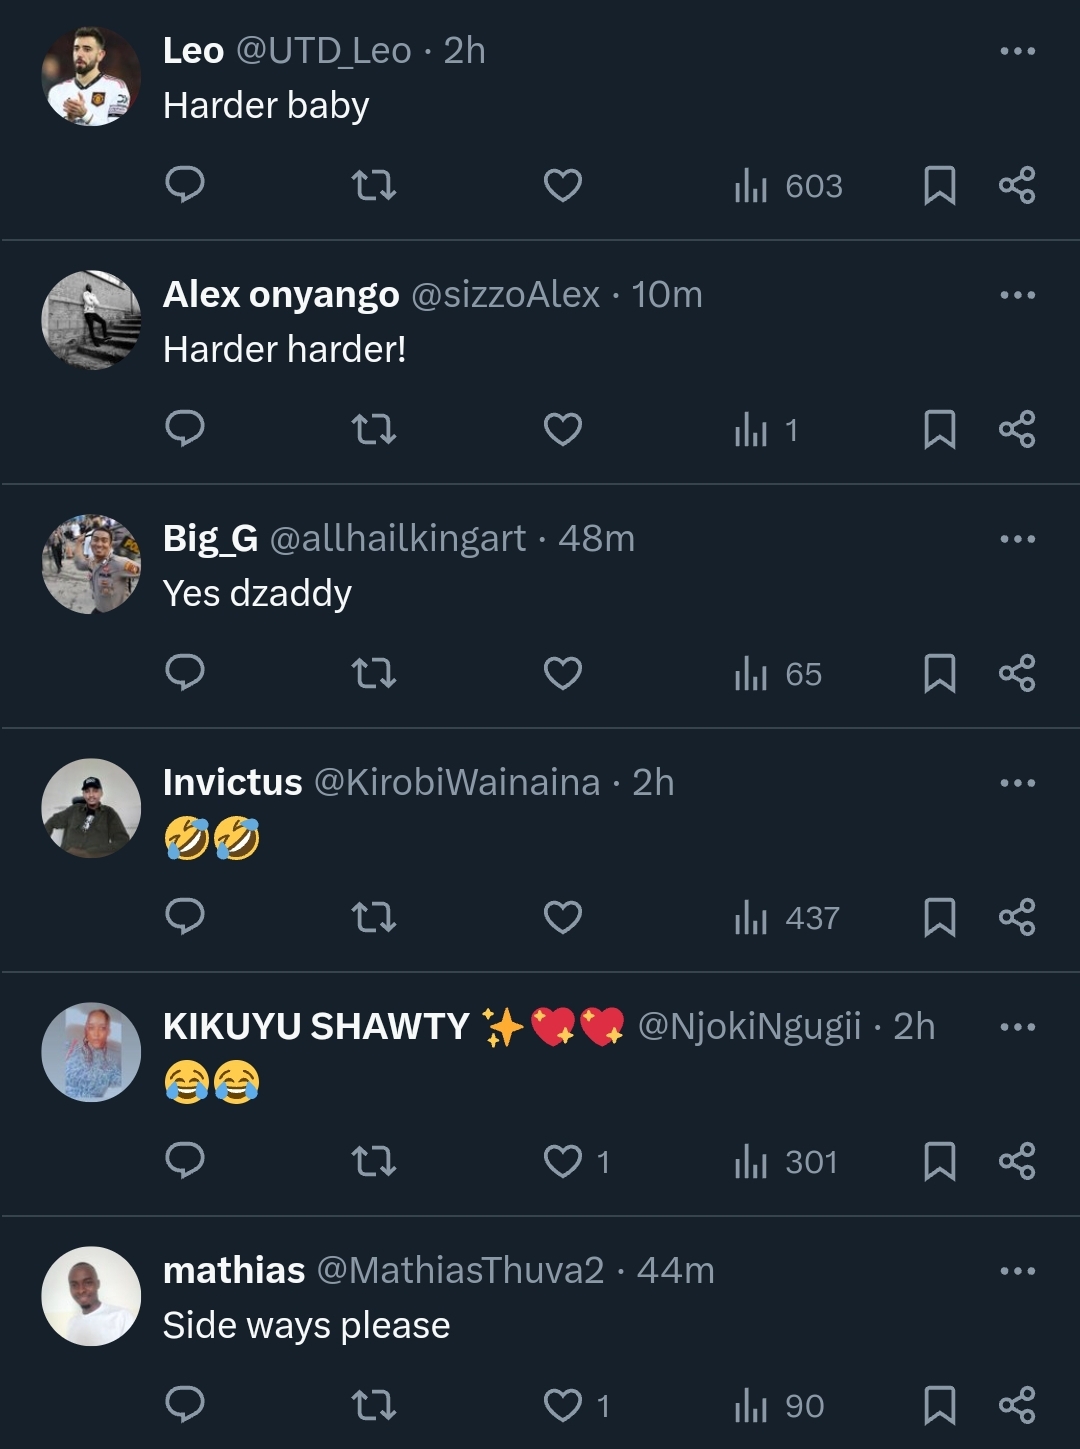The image size is (1080, 1449).
Task: Visit the @NjokiNgugii profile
Action: pos(749,1027)
